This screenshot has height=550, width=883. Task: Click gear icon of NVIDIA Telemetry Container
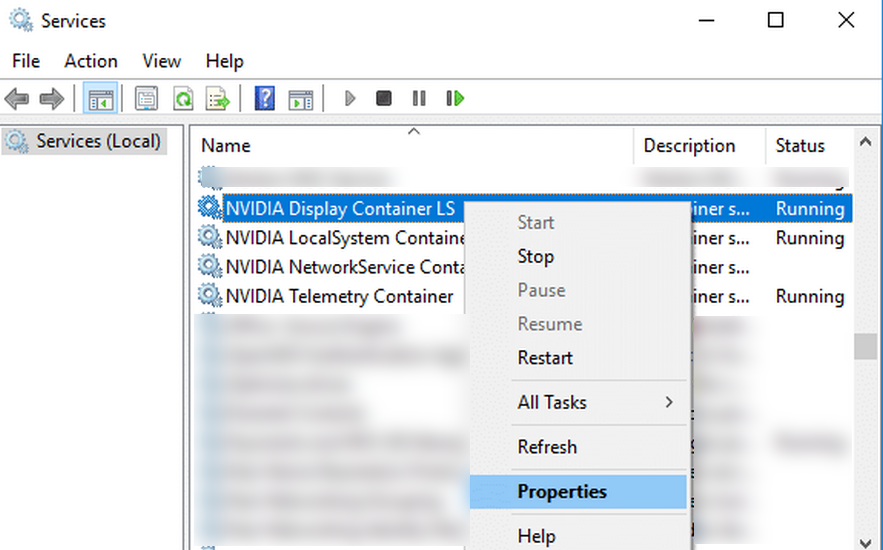[210, 296]
